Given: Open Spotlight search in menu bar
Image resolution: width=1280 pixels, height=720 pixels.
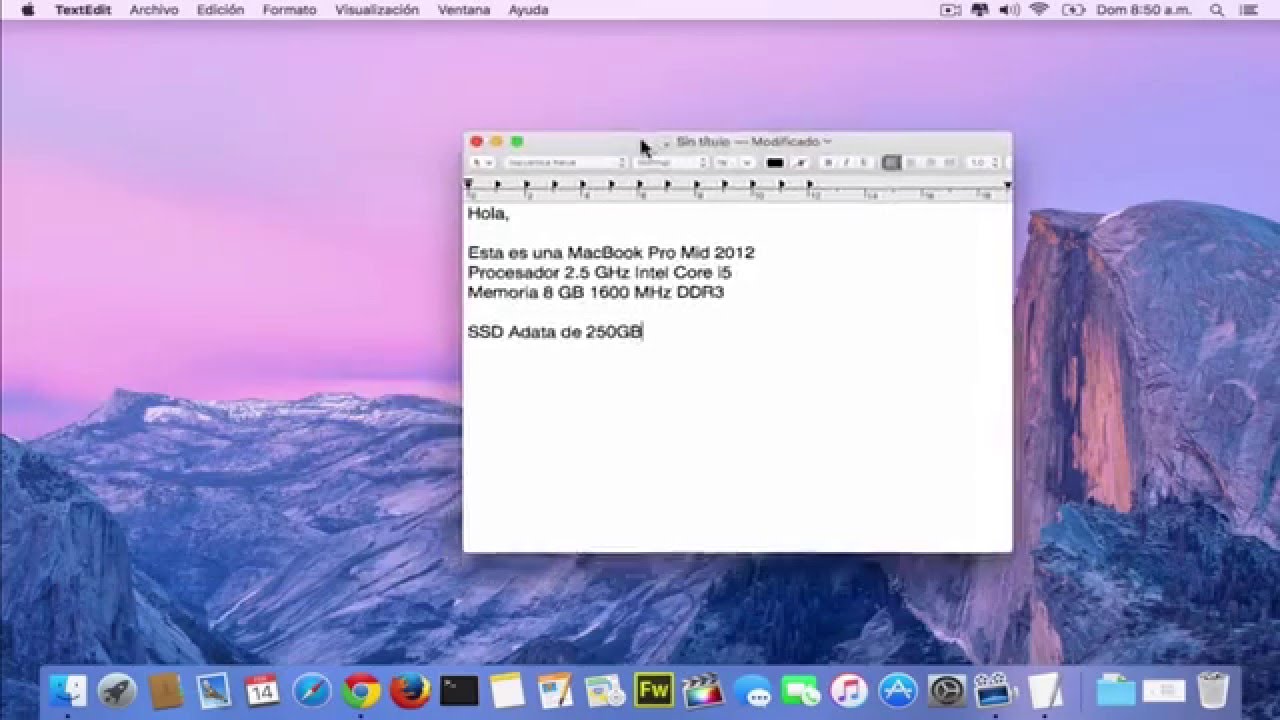Looking at the screenshot, I should pyautogui.click(x=1217, y=10).
